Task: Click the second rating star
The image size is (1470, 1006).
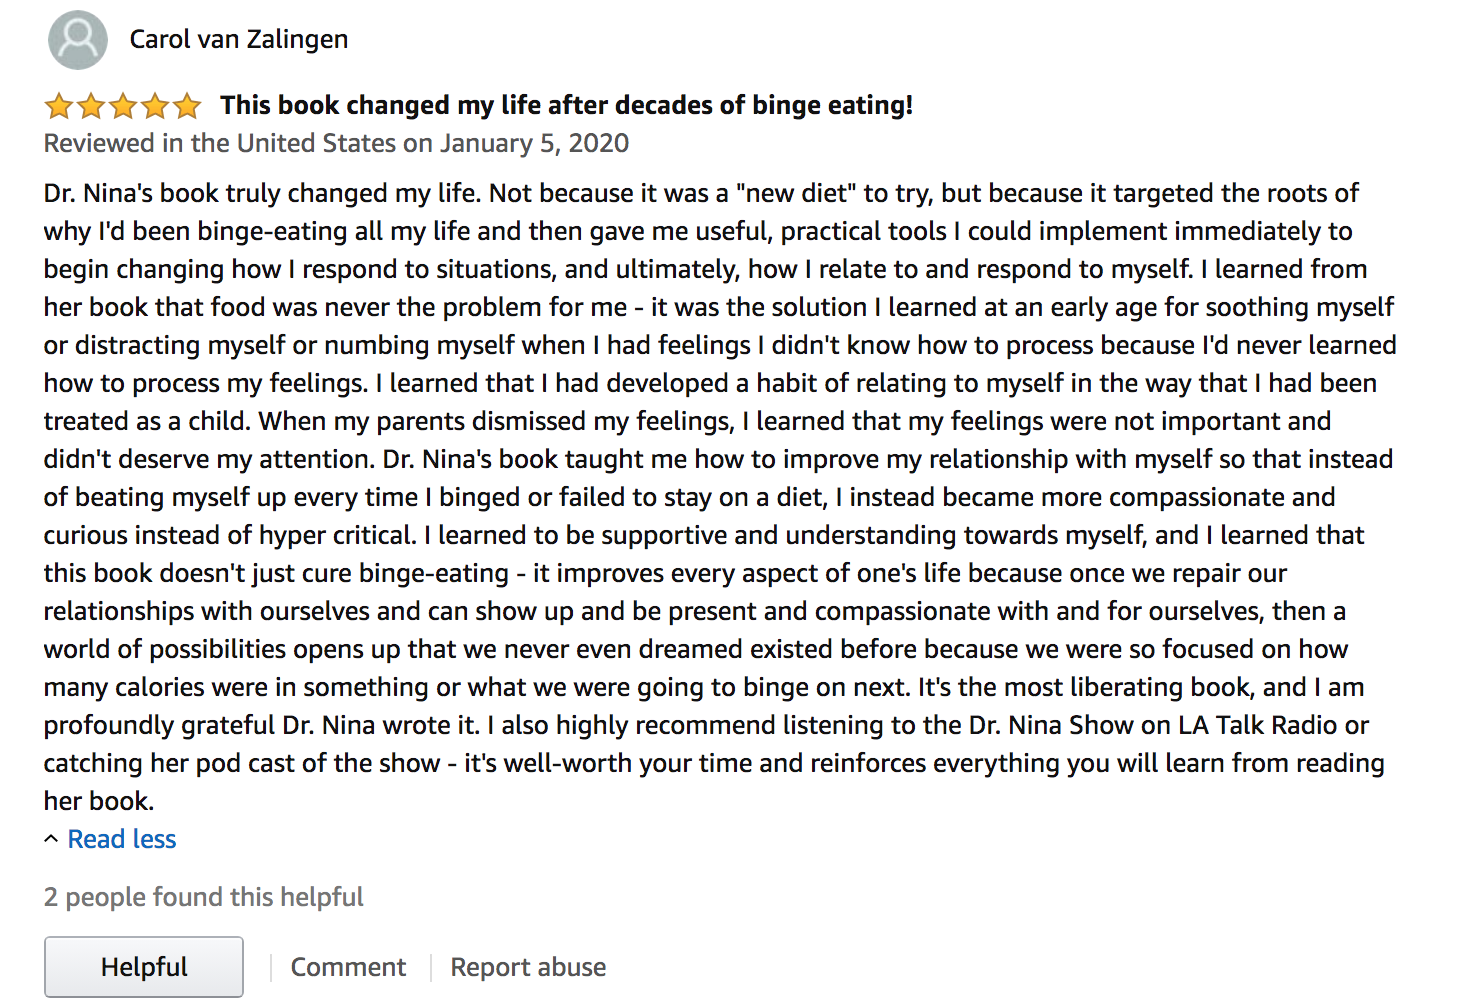Action: [x=91, y=106]
